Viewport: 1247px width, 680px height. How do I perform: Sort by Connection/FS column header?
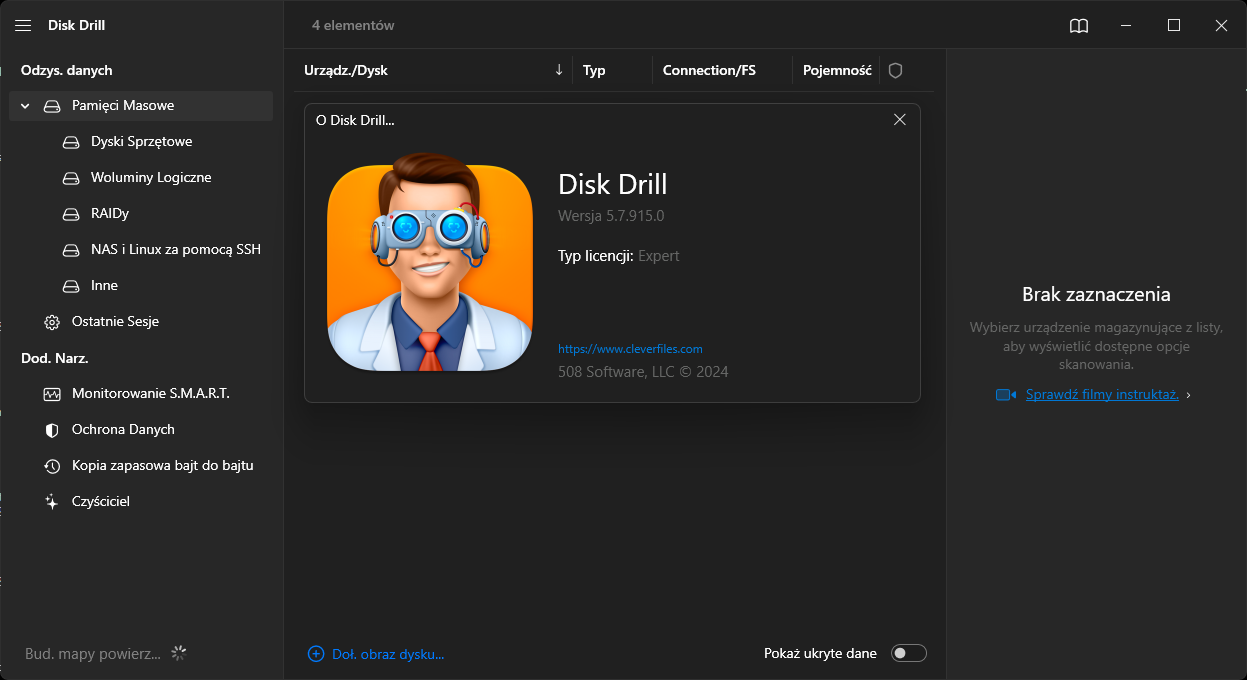click(709, 71)
